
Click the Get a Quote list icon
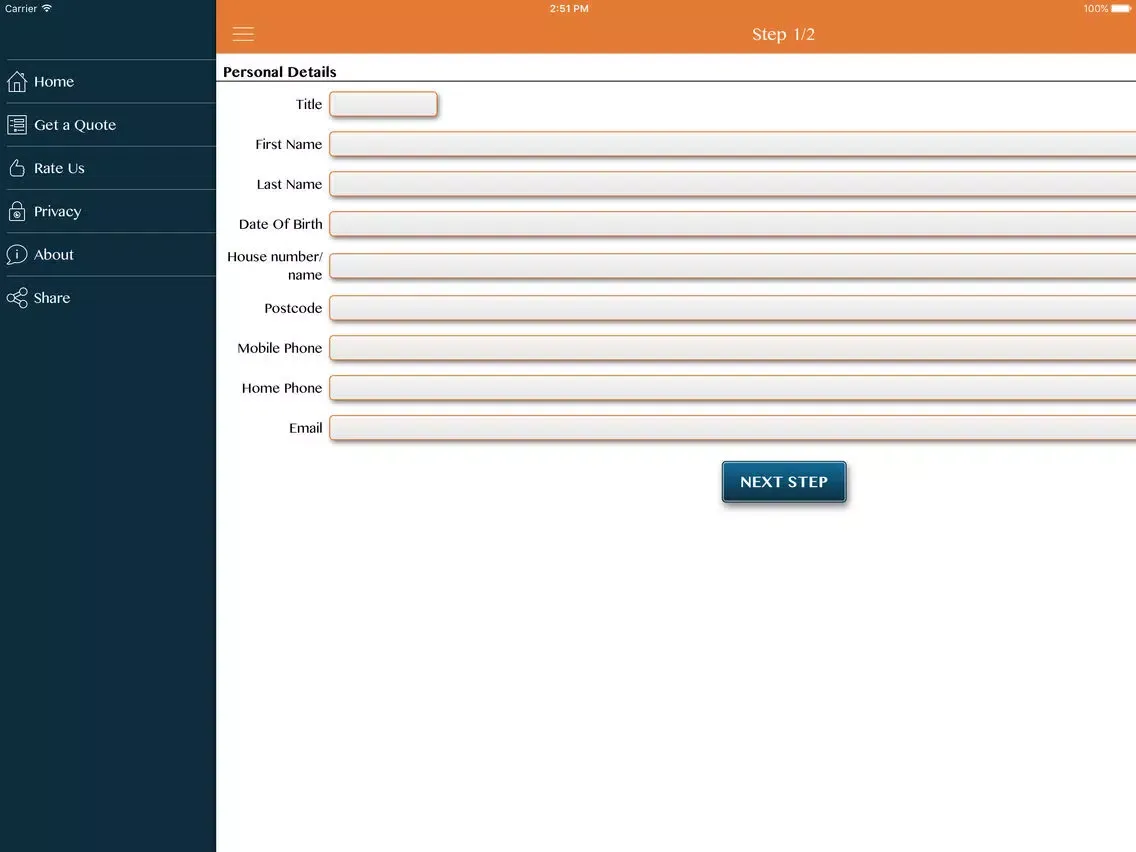pos(17,125)
